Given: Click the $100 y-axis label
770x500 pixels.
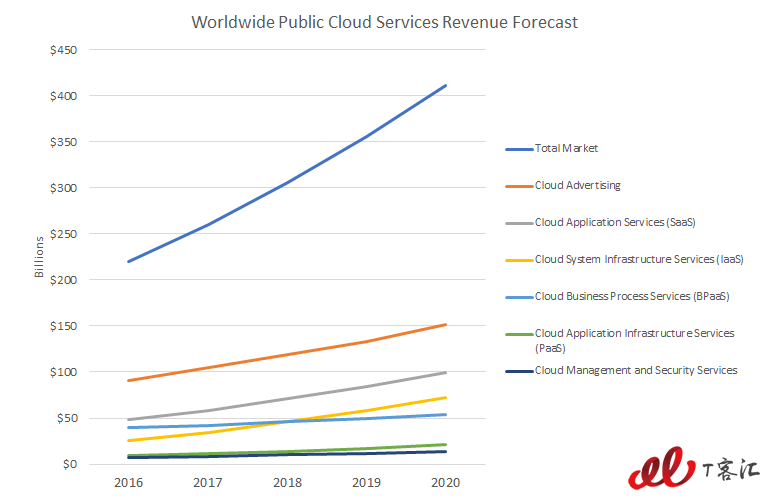Looking at the screenshot, I should tap(63, 372).
